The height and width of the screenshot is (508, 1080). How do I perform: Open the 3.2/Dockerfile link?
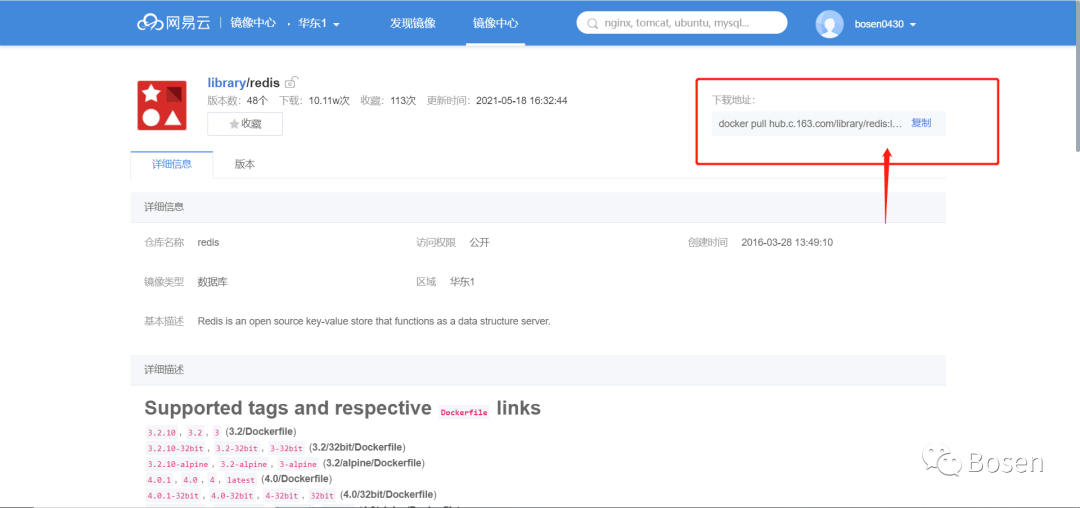click(262, 432)
